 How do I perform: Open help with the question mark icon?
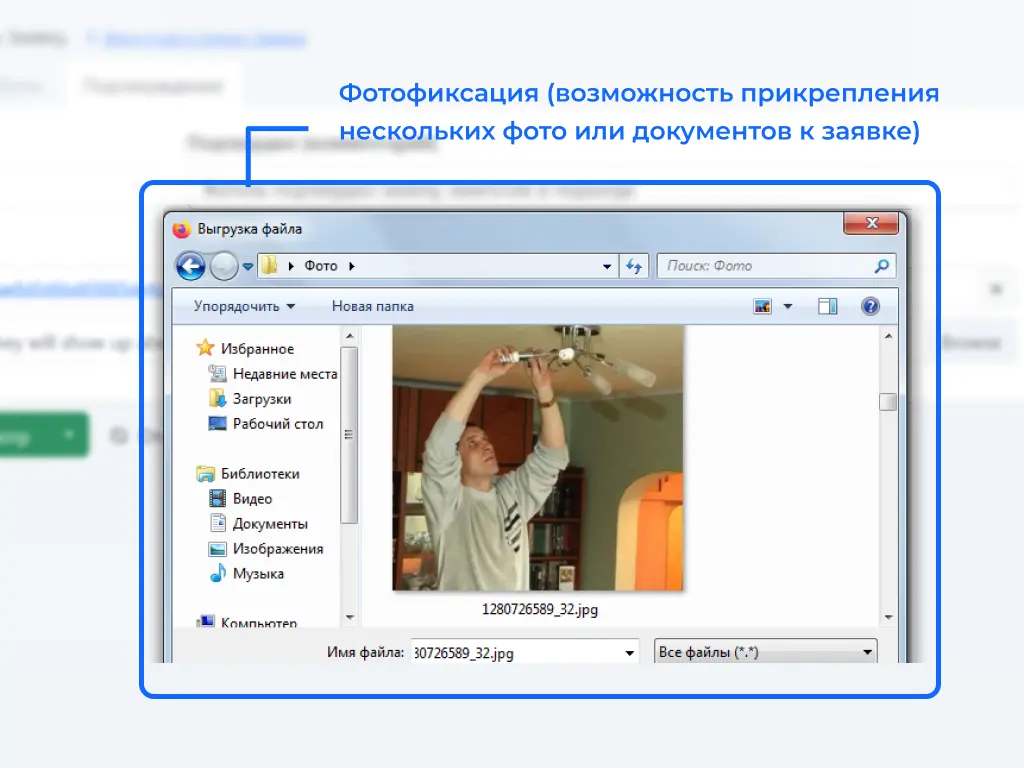(870, 307)
